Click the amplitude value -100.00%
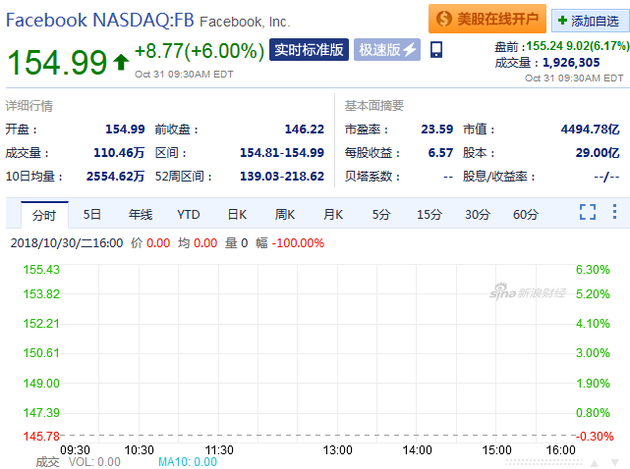This screenshot has height=469, width=630. point(298,243)
